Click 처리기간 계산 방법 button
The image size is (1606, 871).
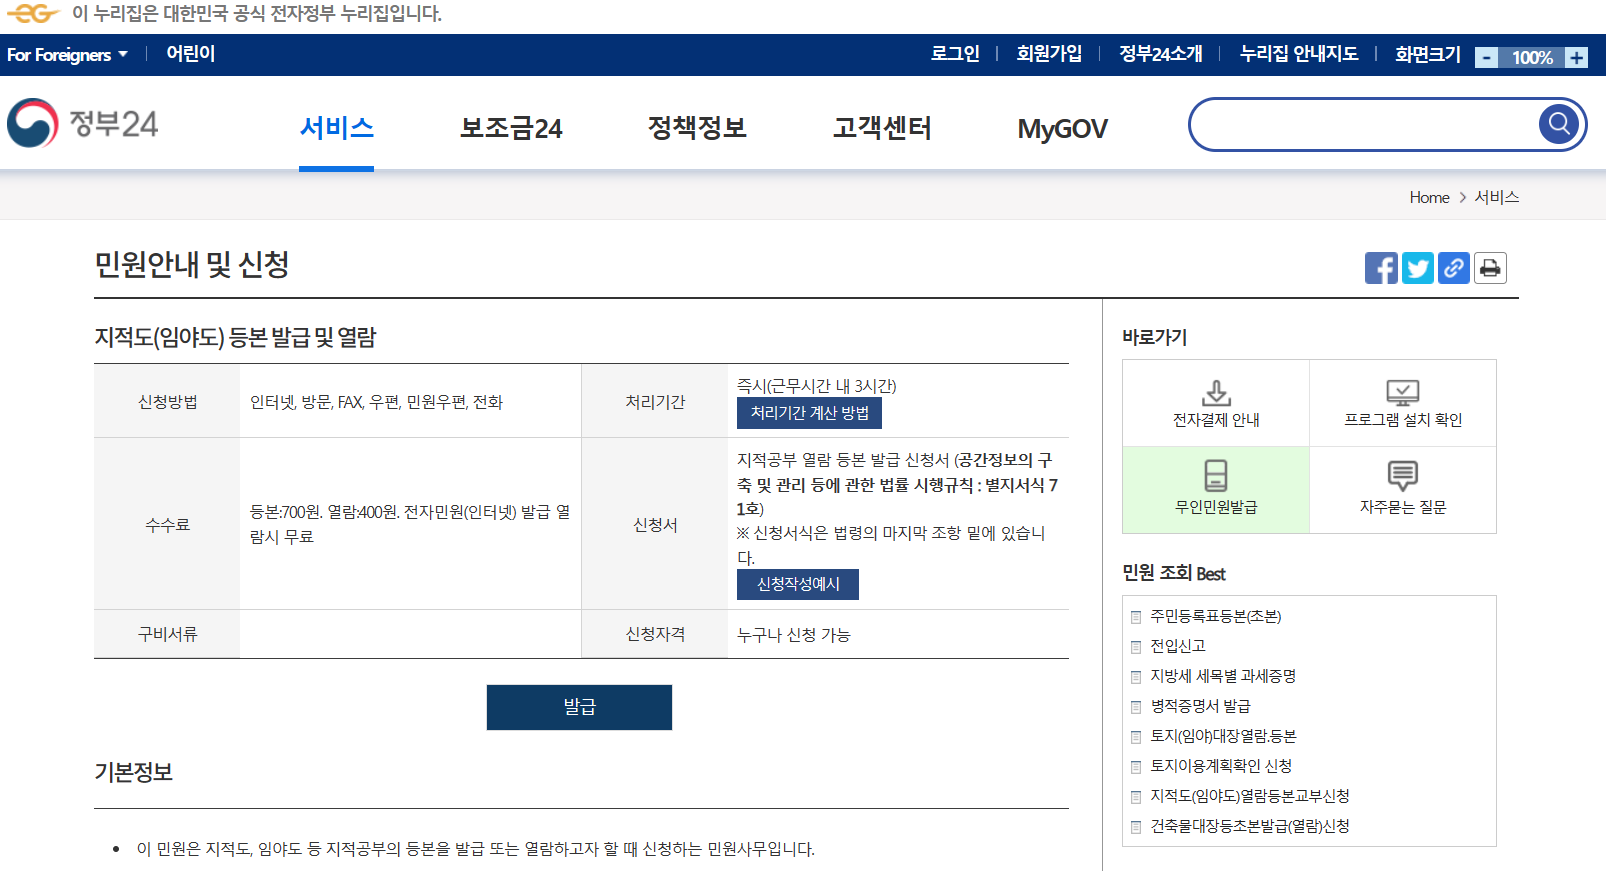coord(809,413)
